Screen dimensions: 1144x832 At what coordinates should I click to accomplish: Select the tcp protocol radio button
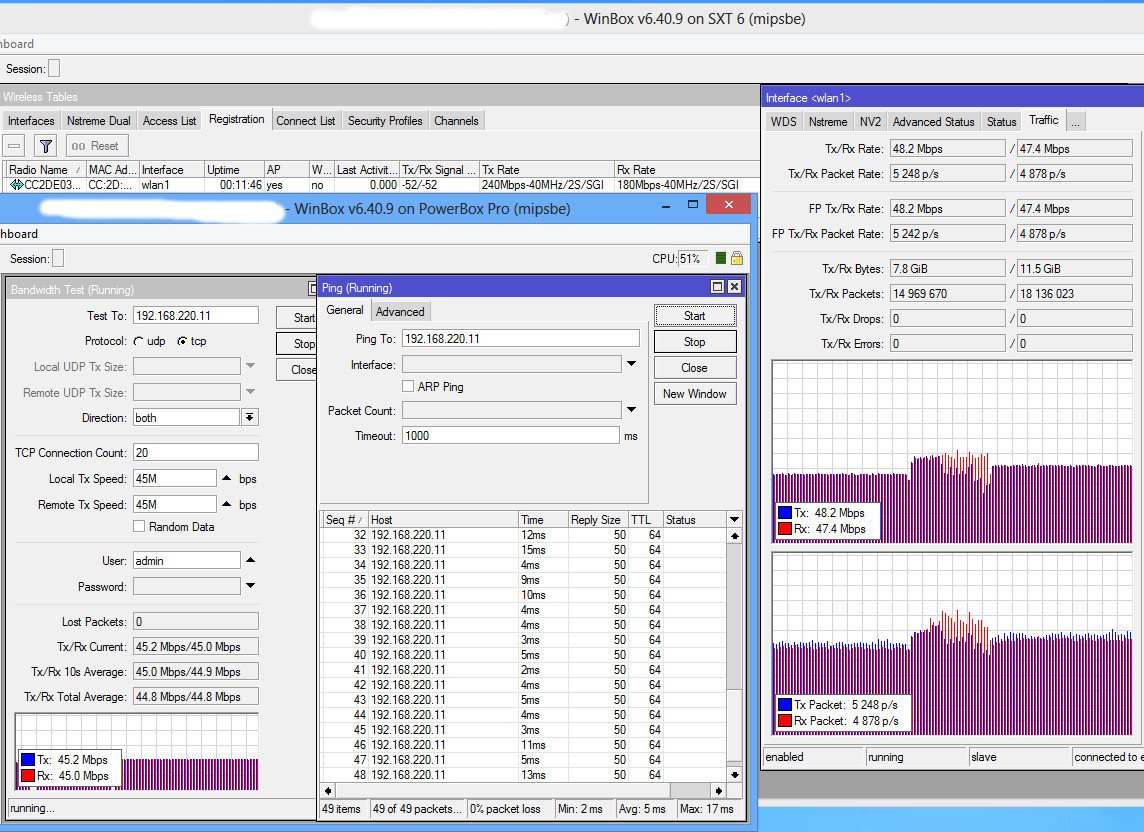point(182,341)
